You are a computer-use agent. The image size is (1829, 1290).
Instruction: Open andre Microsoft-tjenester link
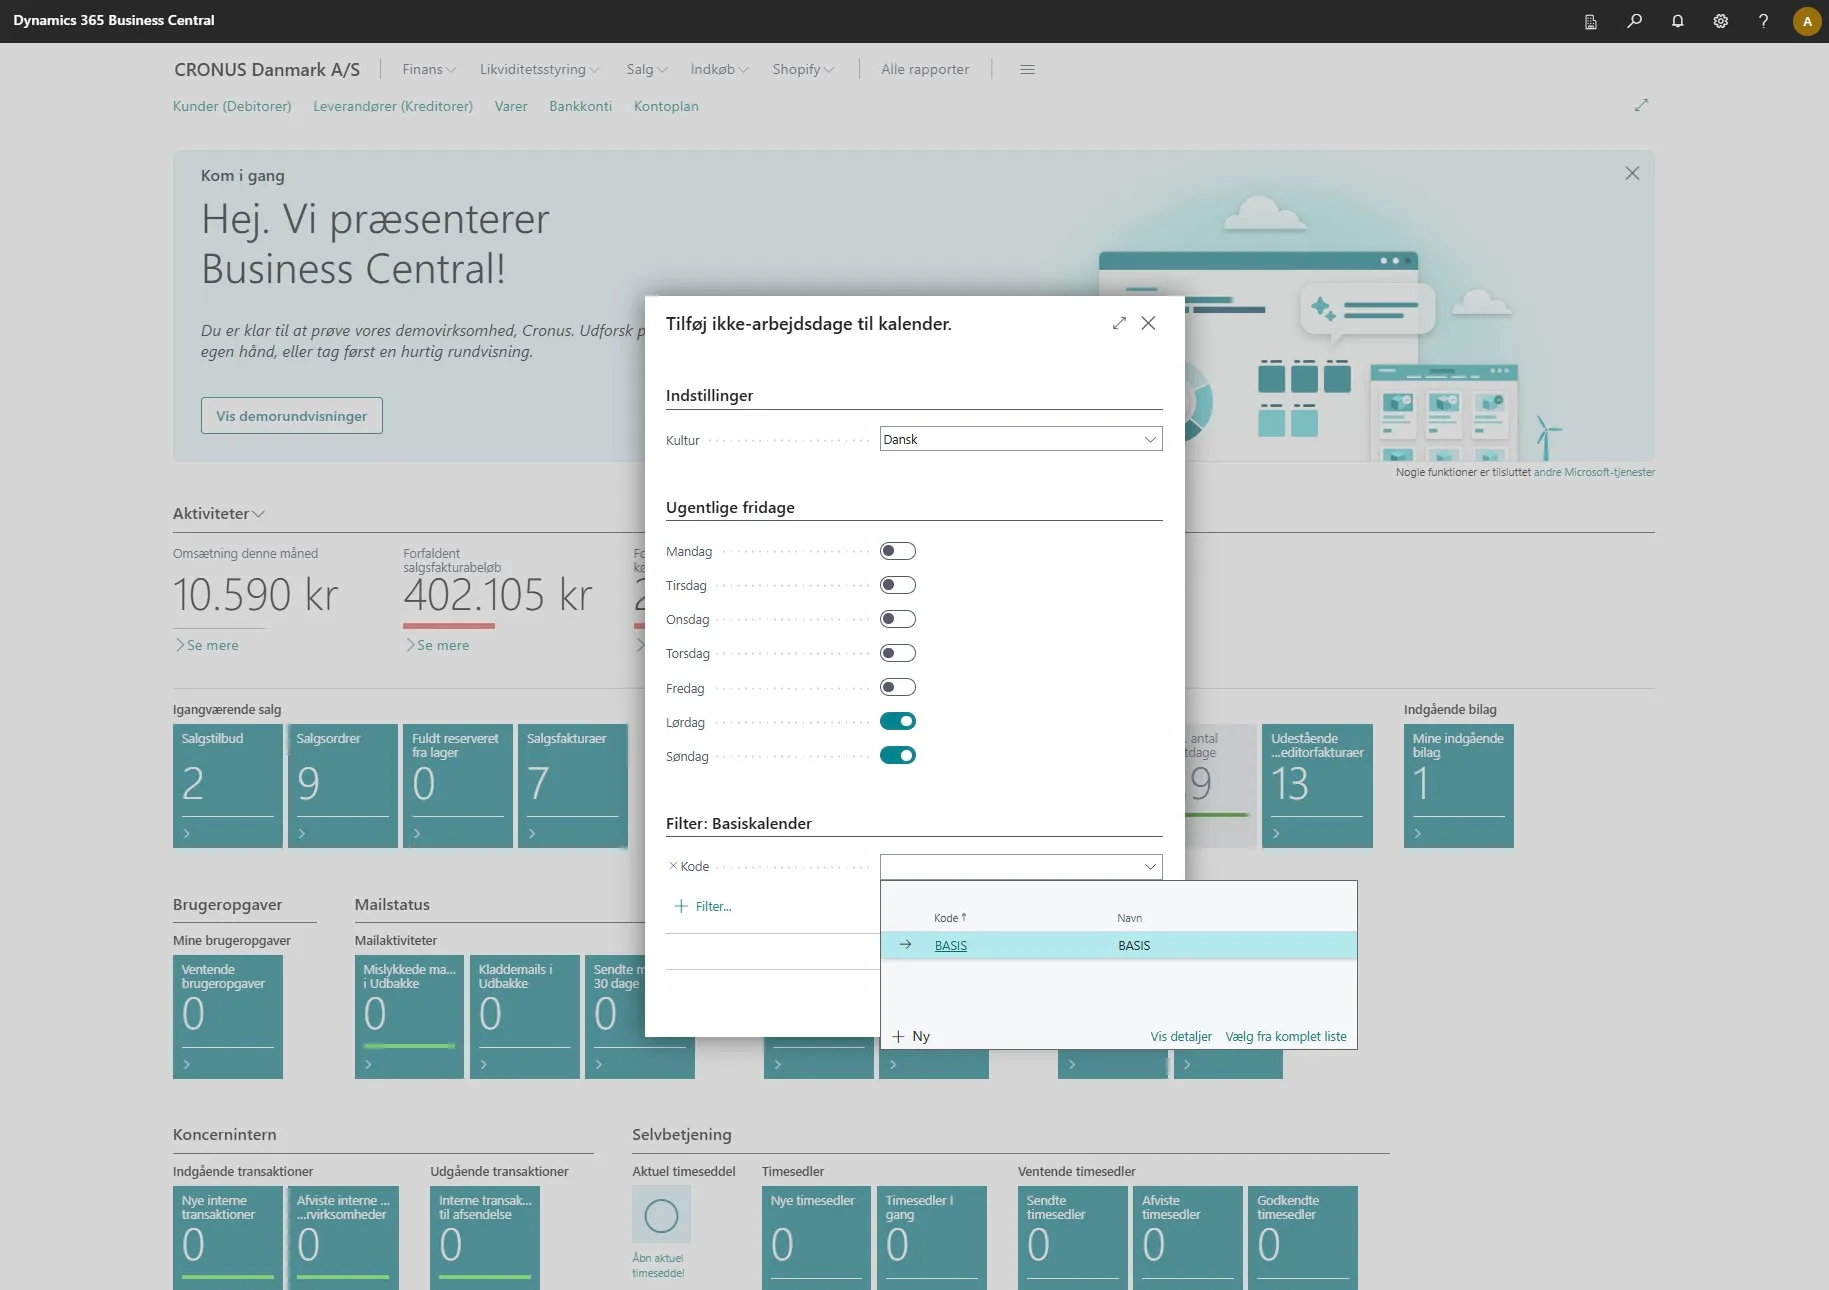tap(1595, 472)
